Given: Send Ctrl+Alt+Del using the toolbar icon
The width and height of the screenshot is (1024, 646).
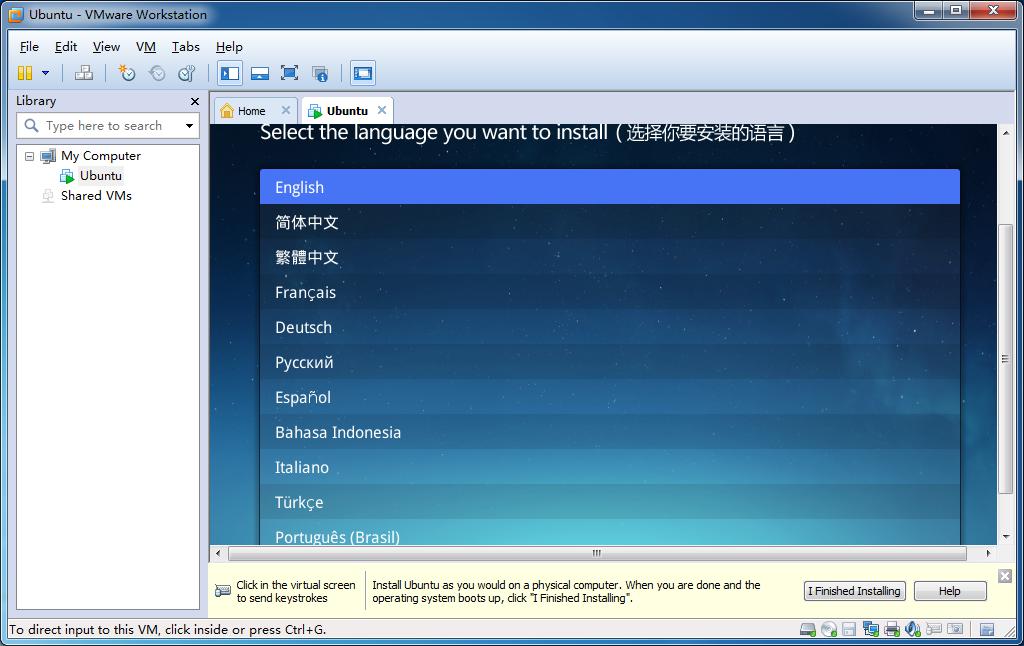Looking at the screenshot, I should [84, 73].
